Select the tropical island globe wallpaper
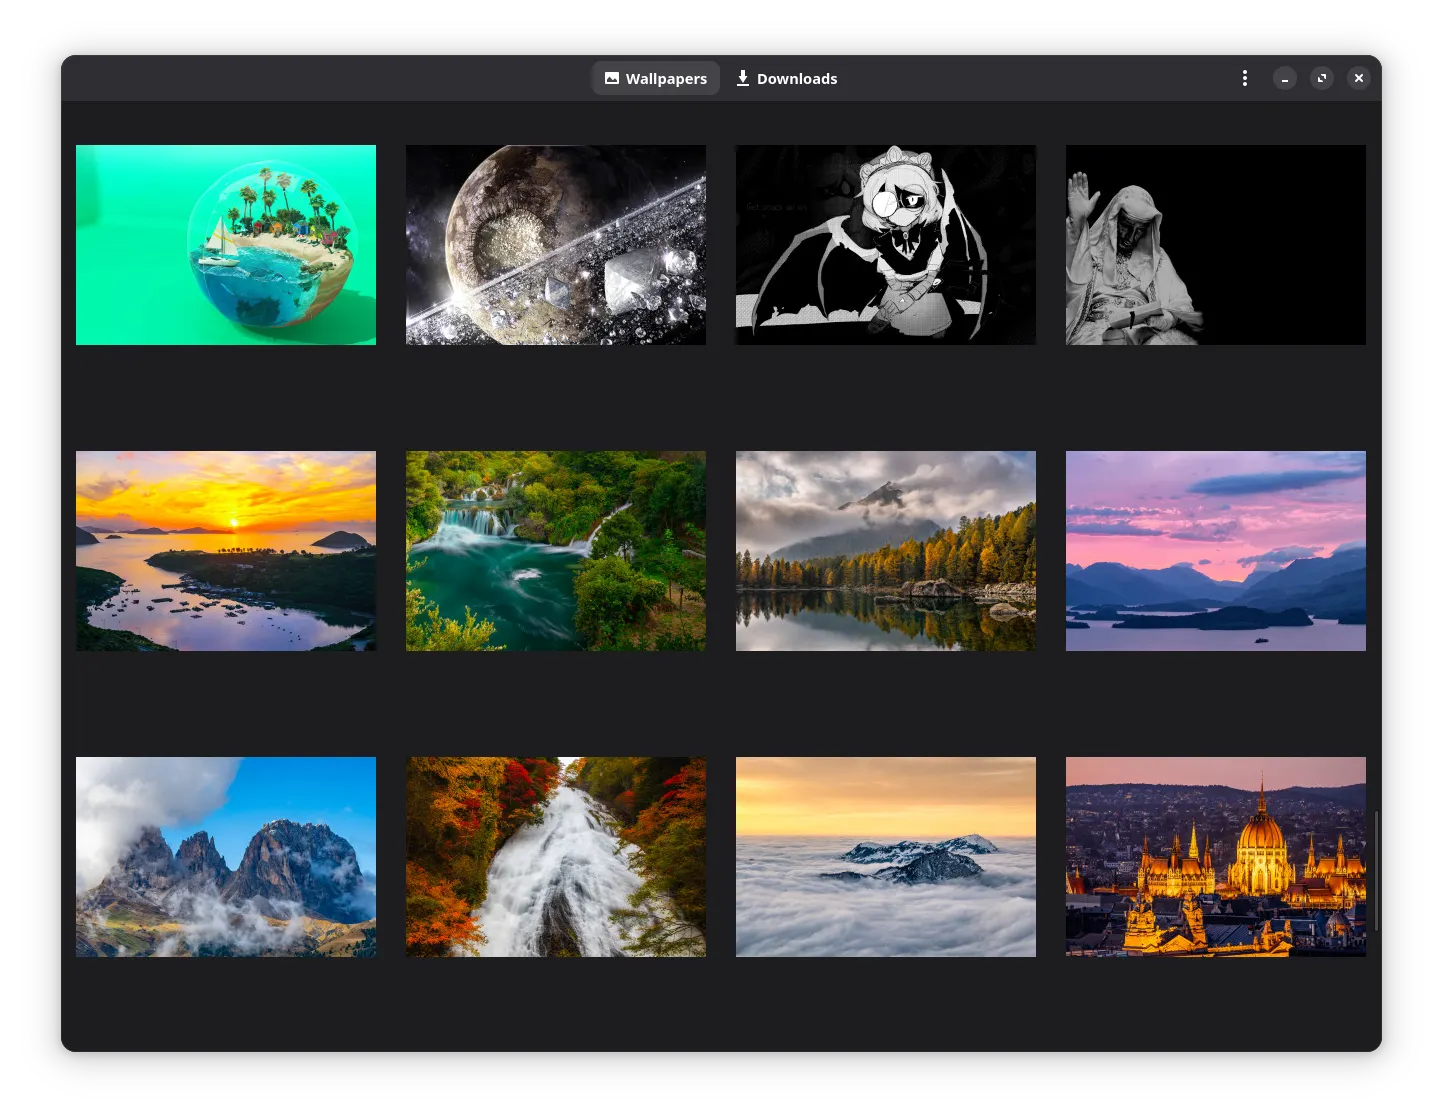 click(226, 245)
